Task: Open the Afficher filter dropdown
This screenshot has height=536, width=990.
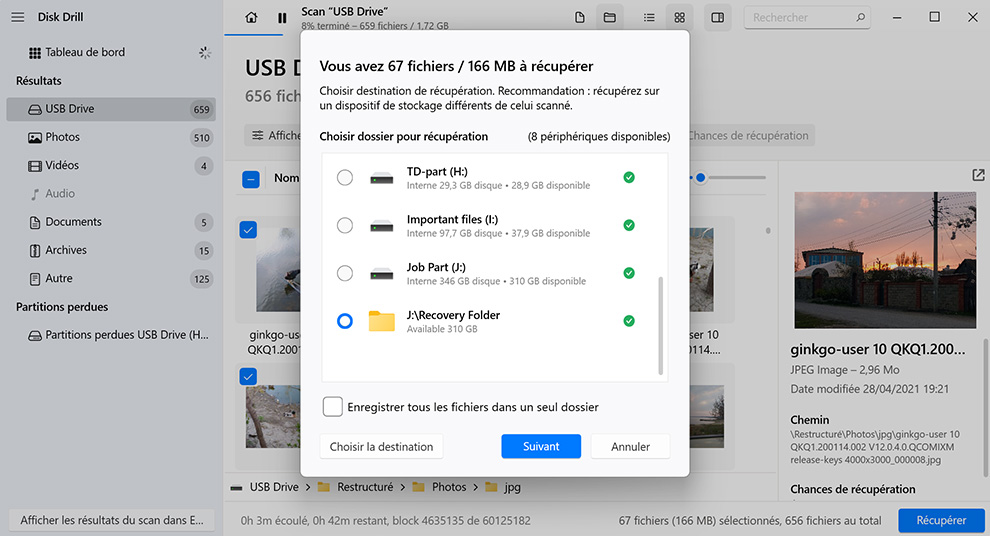Action: [x=273, y=136]
